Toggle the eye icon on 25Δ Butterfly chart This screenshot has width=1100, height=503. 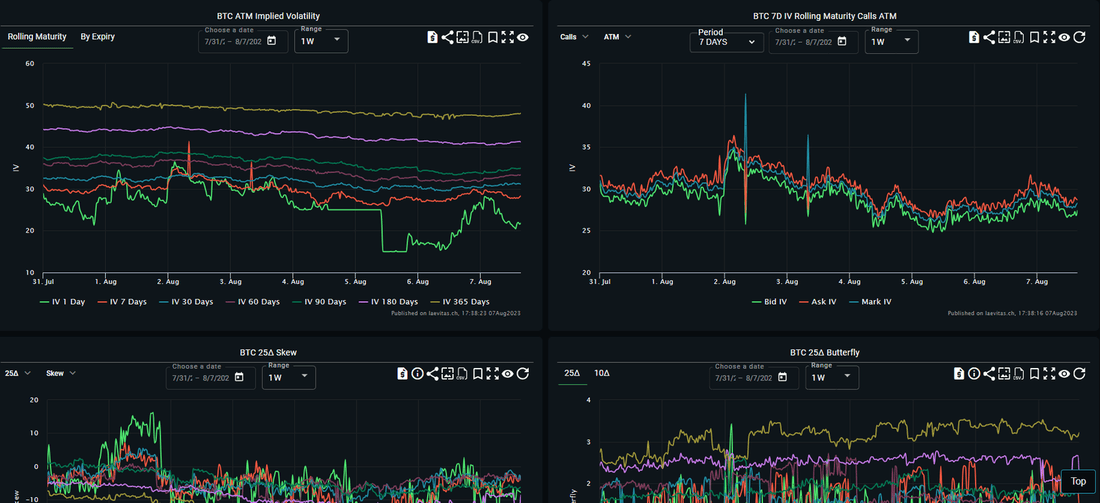[1064, 374]
